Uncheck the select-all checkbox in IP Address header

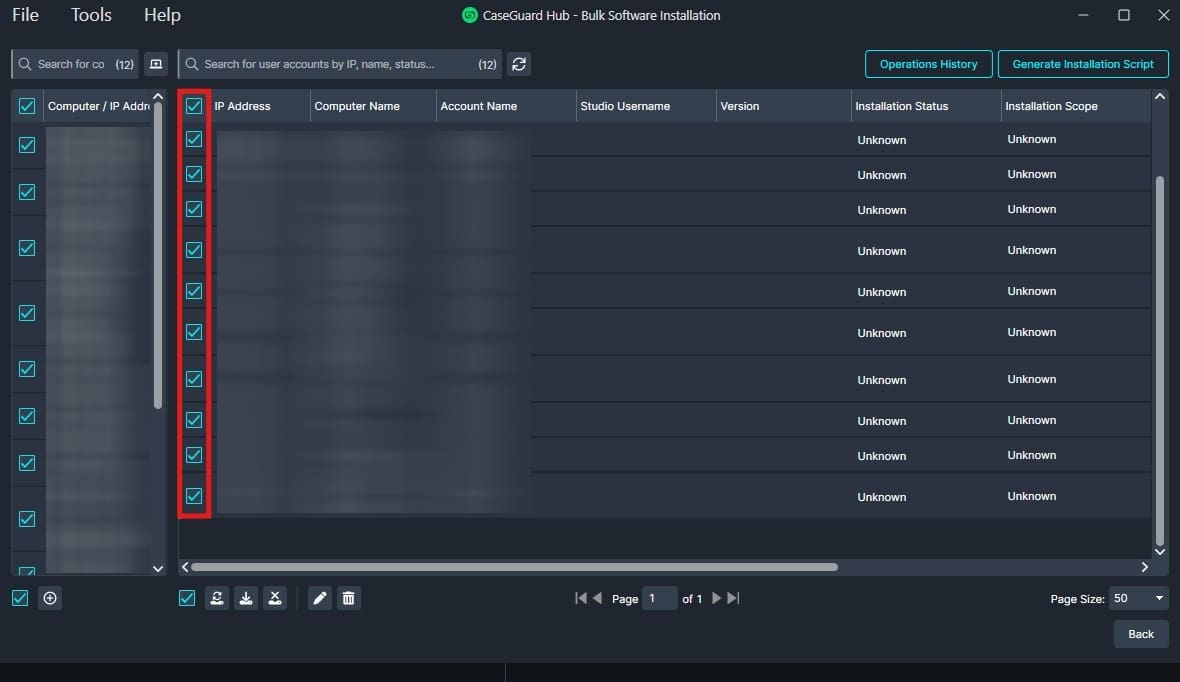coord(194,106)
